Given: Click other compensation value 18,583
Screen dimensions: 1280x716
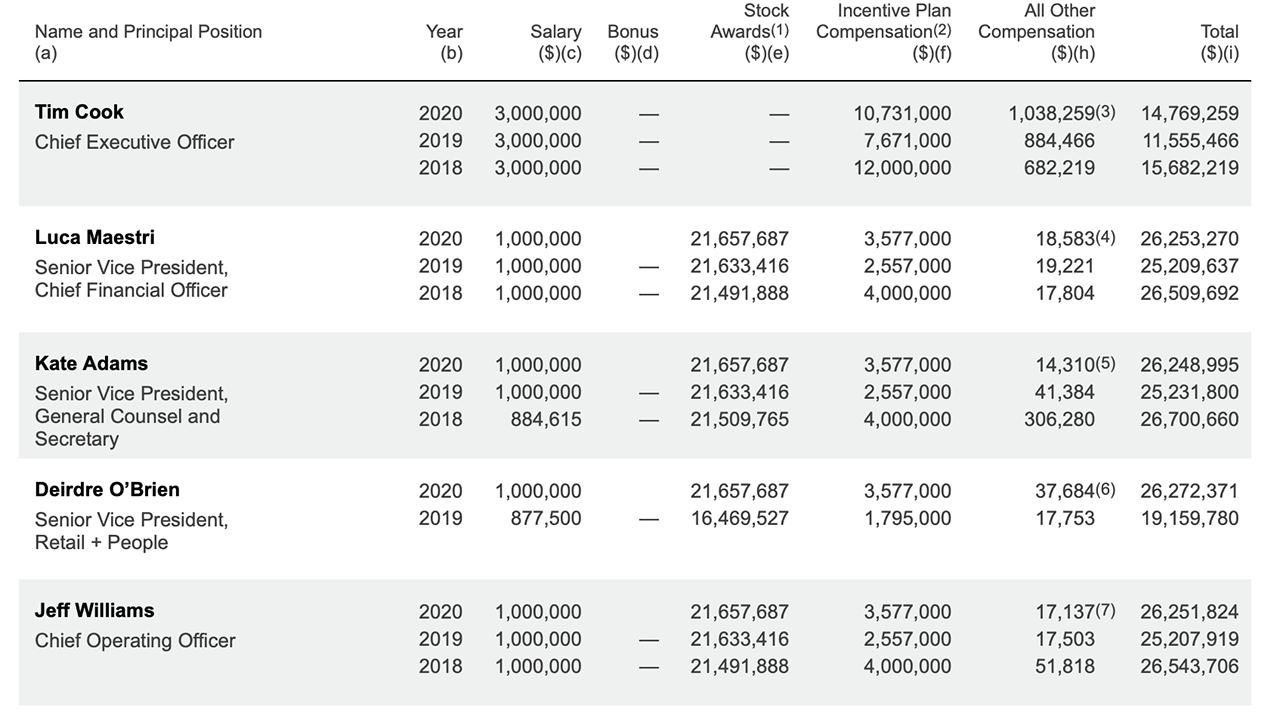Looking at the screenshot, I should (x=1065, y=239).
